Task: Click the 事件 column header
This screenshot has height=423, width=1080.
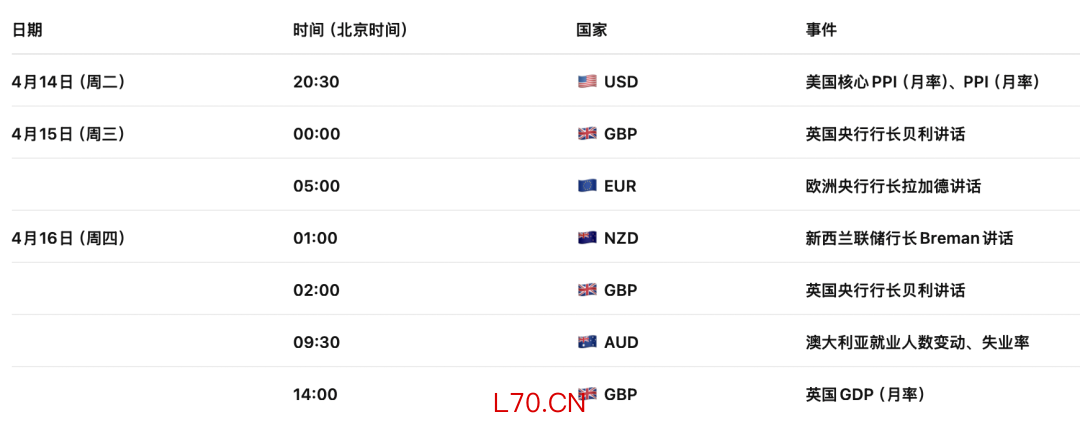Action: click(x=821, y=30)
